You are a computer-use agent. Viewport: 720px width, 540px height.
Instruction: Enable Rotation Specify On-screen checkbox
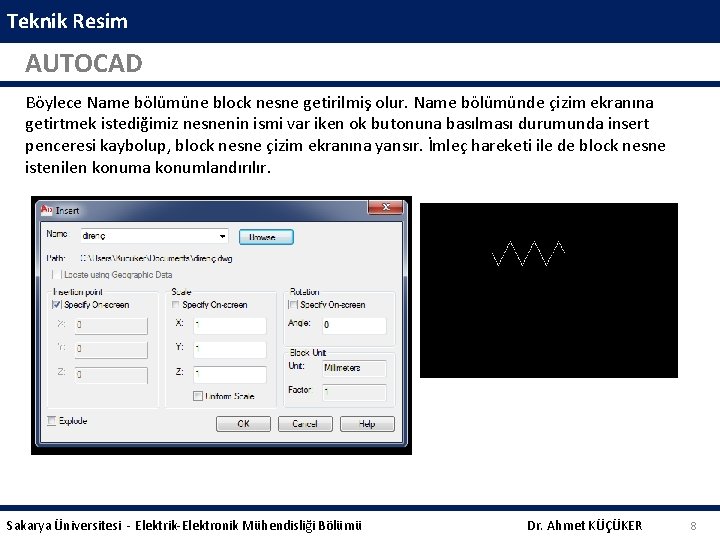tap(292, 304)
